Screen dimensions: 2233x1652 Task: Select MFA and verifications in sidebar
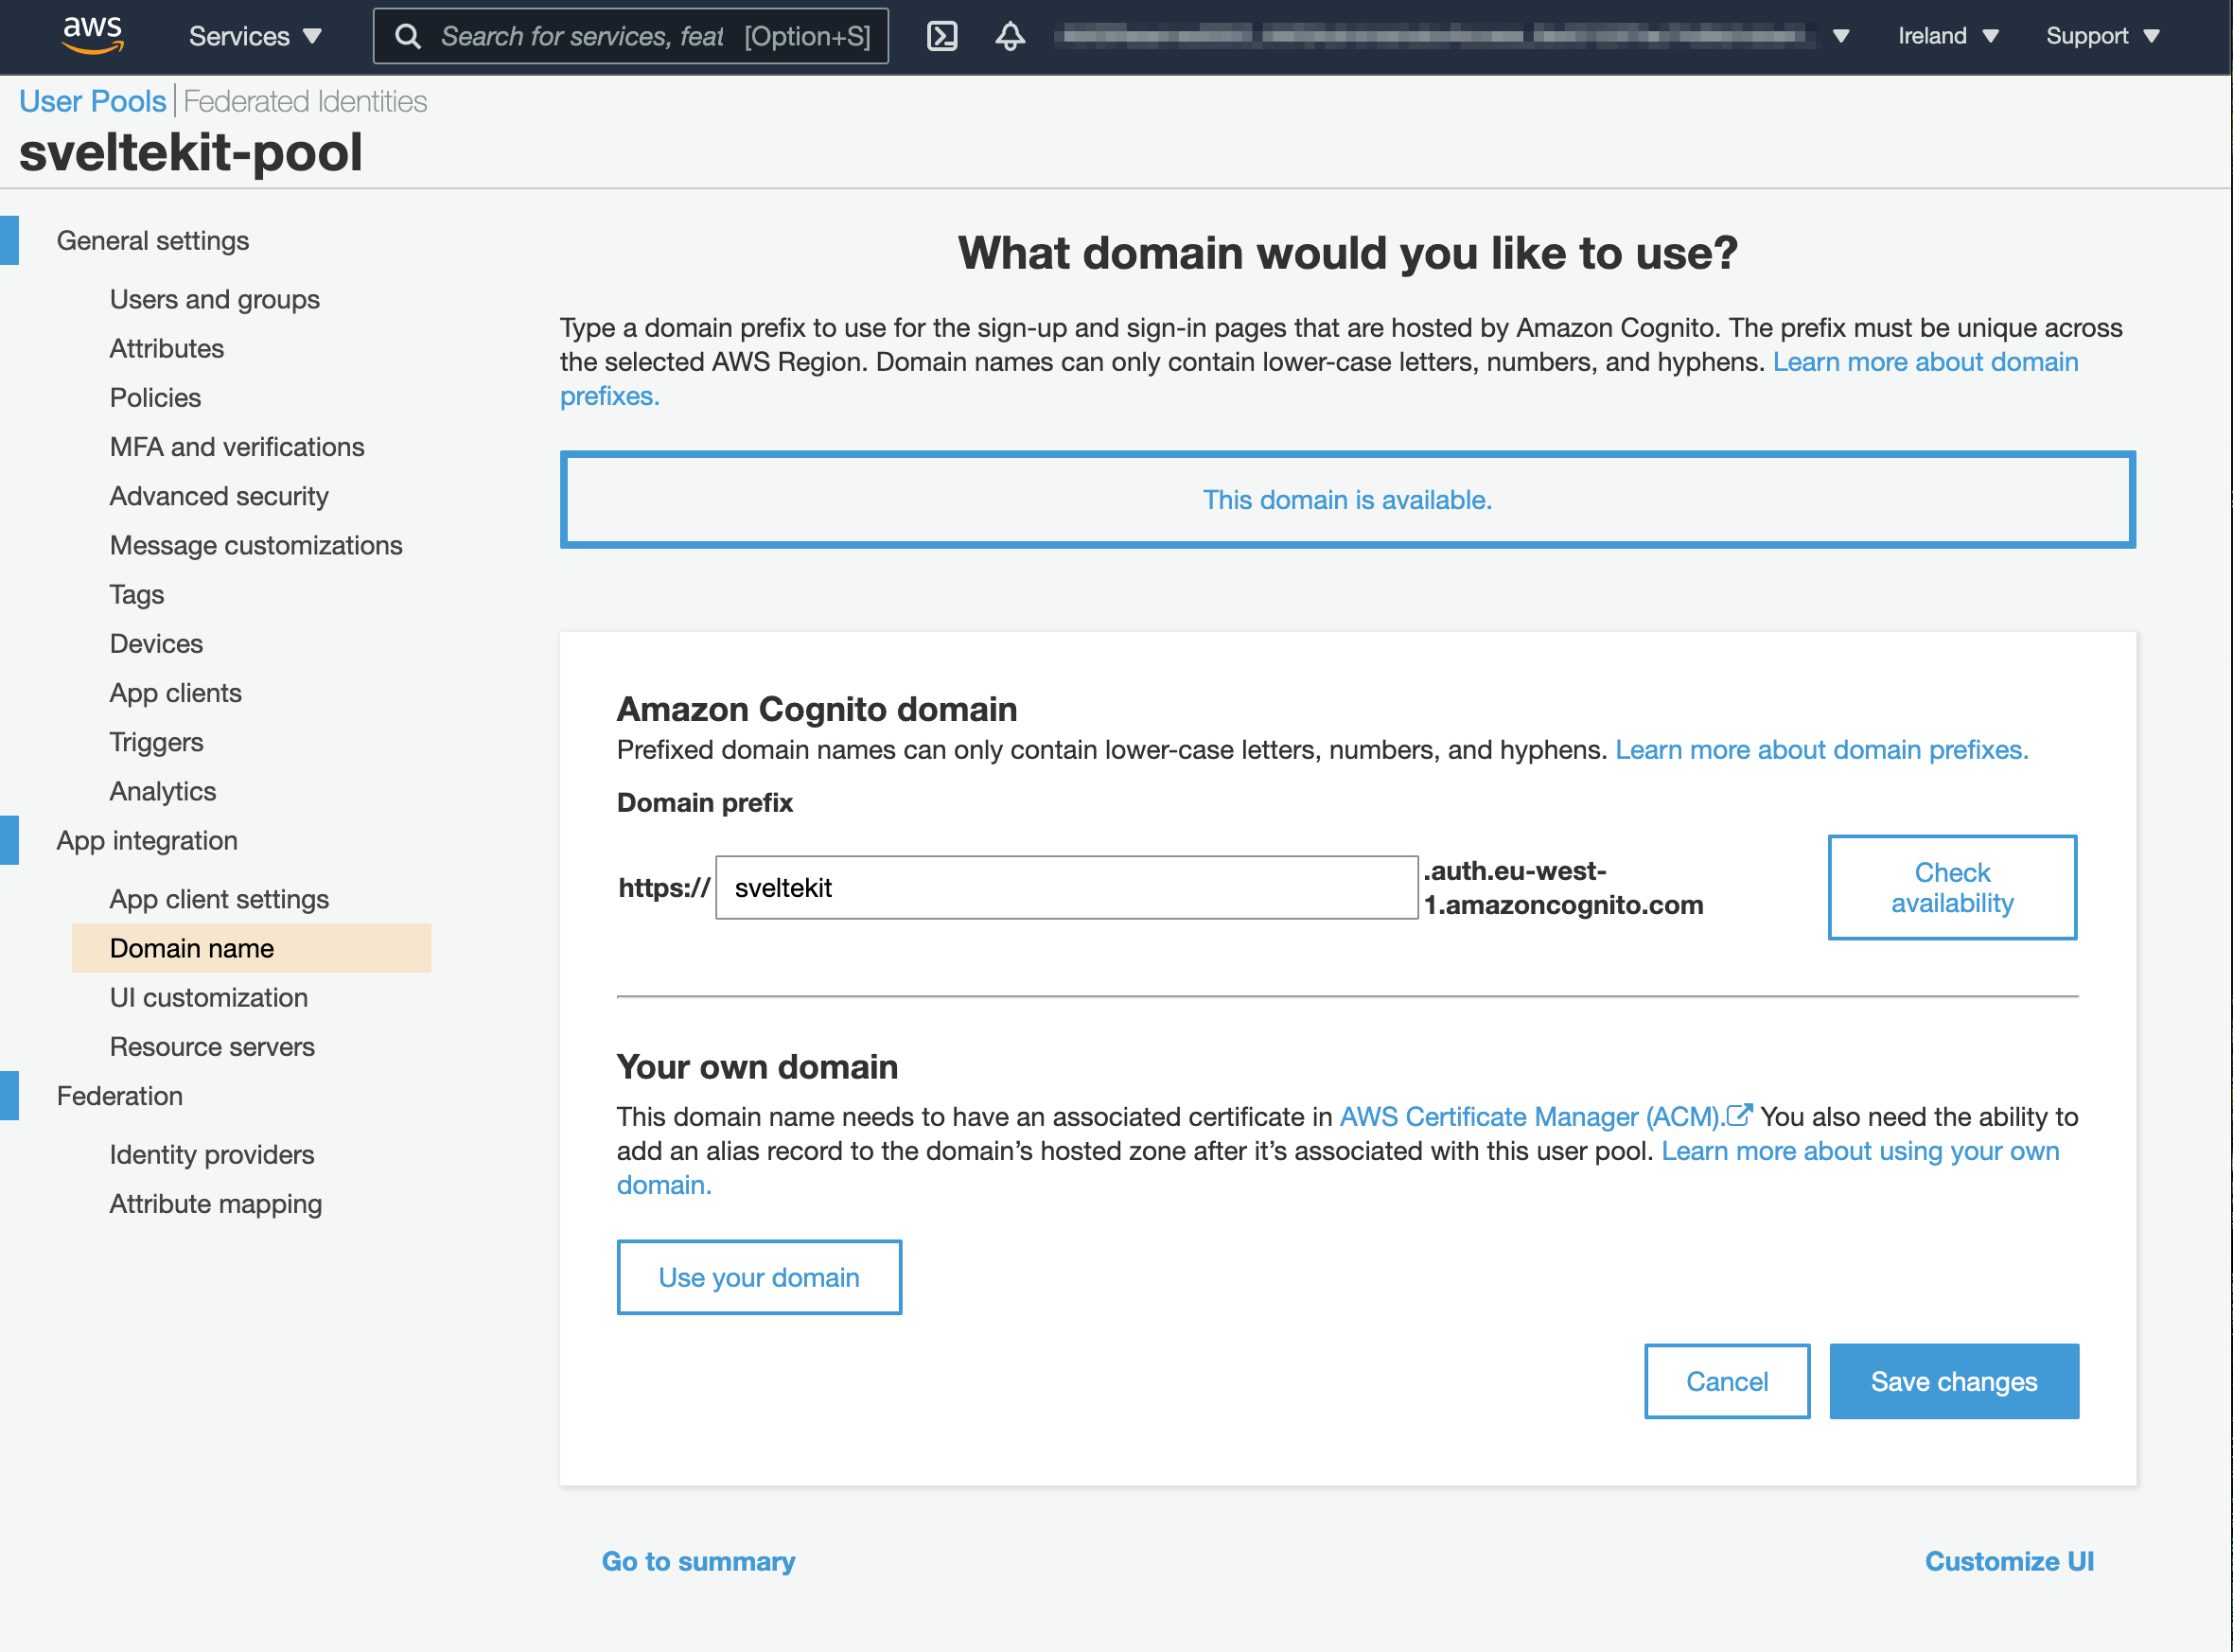click(x=236, y=446)
